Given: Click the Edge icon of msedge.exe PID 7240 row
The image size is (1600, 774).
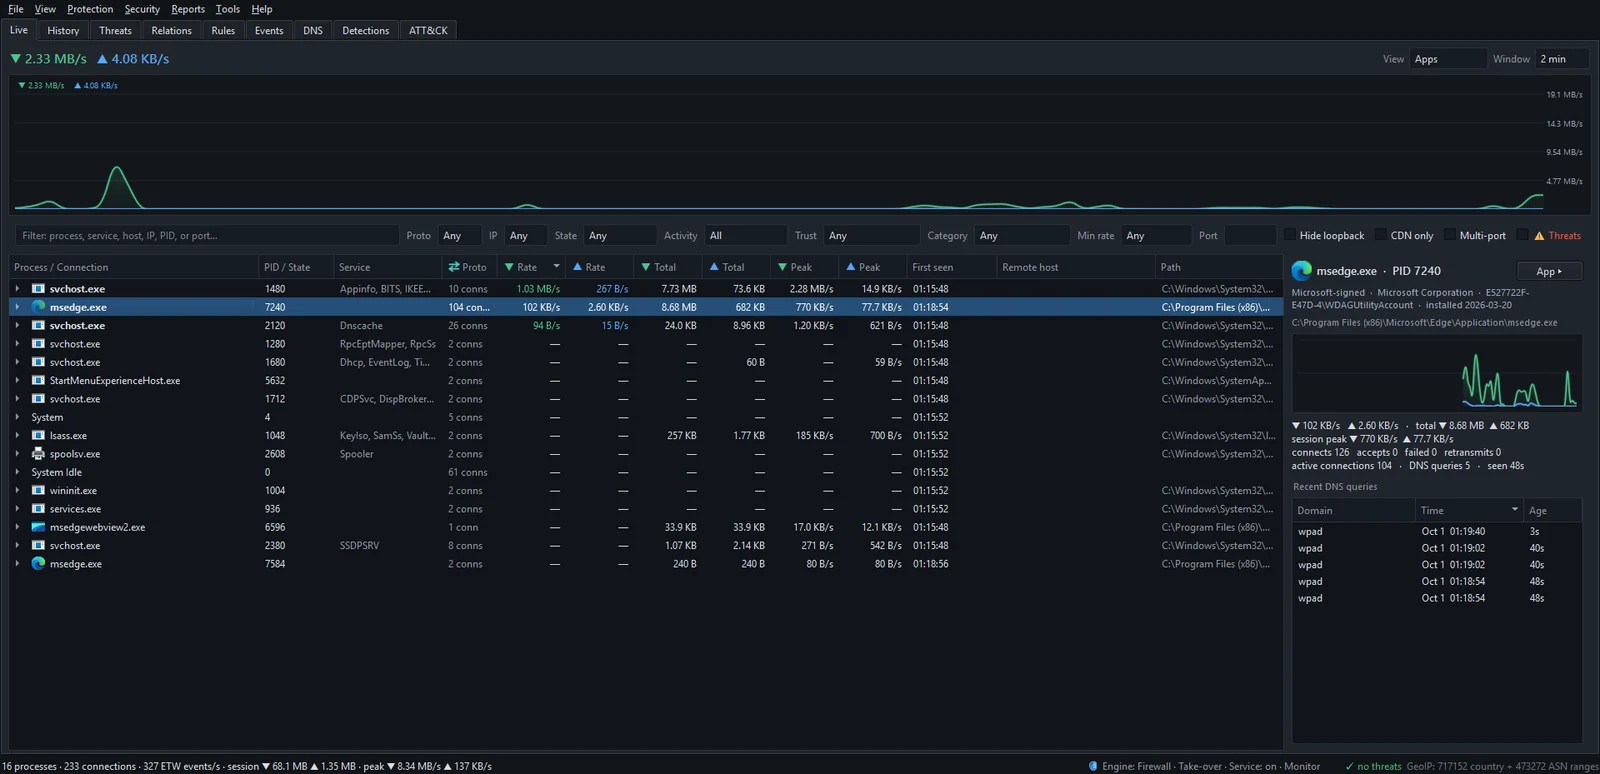Looking at the screenshot, I should 38,307.
